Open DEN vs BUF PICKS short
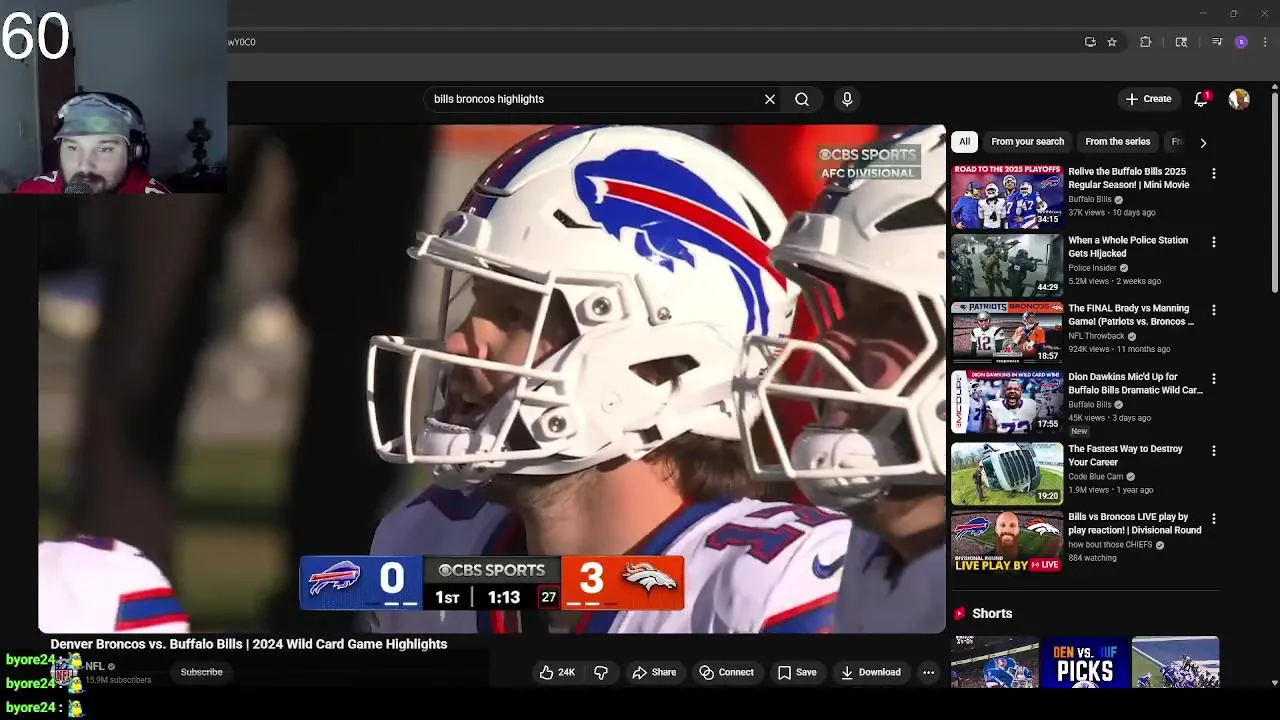Image resolution: width=1280 pixels, height=720 pixels. pyautogui.click(x=1085, y=663)
